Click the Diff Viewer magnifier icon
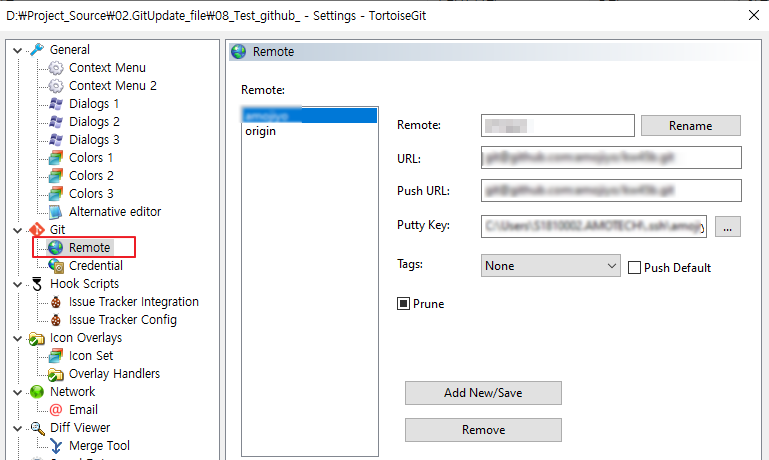Image resolution: width=769 pixels, height=460 pixels. (x=37, y=428)
